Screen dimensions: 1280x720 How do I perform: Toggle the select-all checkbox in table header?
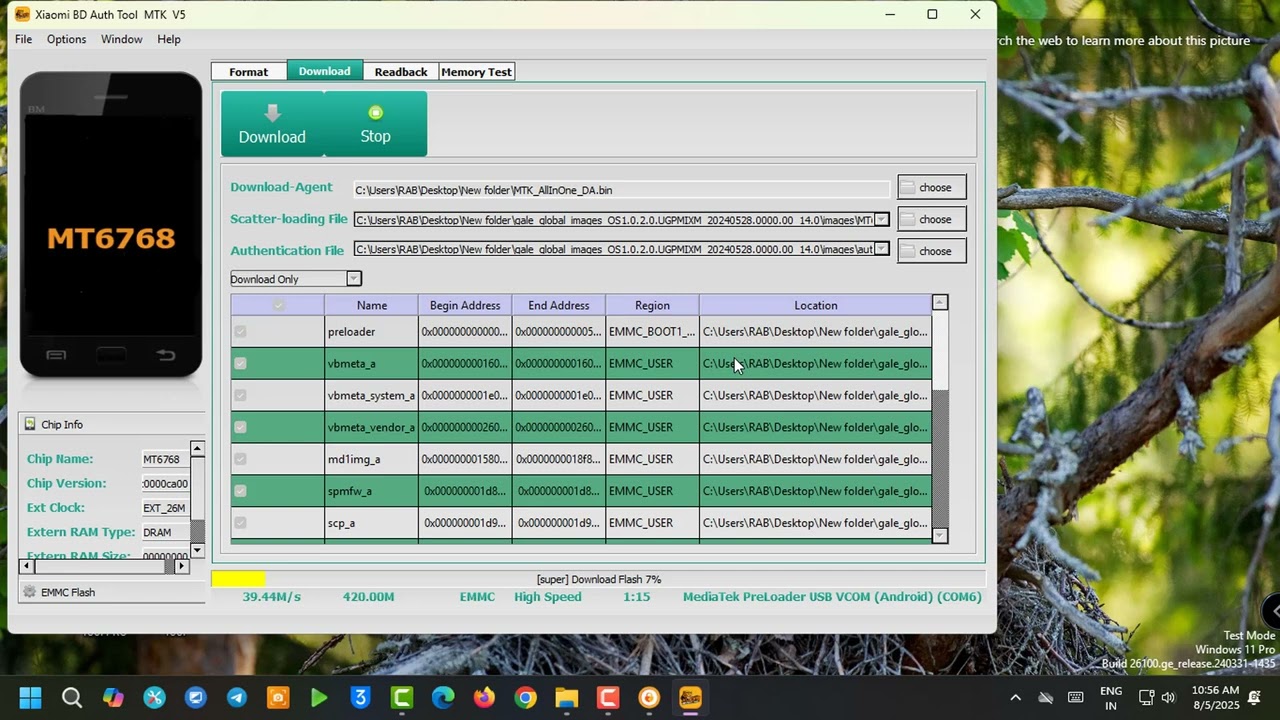(x=278, y=305)
